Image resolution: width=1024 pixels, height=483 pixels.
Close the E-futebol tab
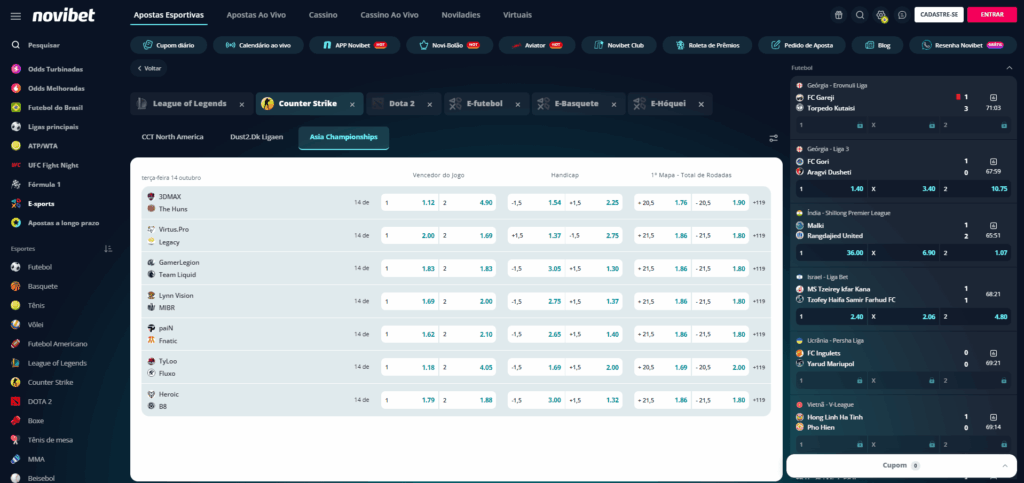pos(517,104)
